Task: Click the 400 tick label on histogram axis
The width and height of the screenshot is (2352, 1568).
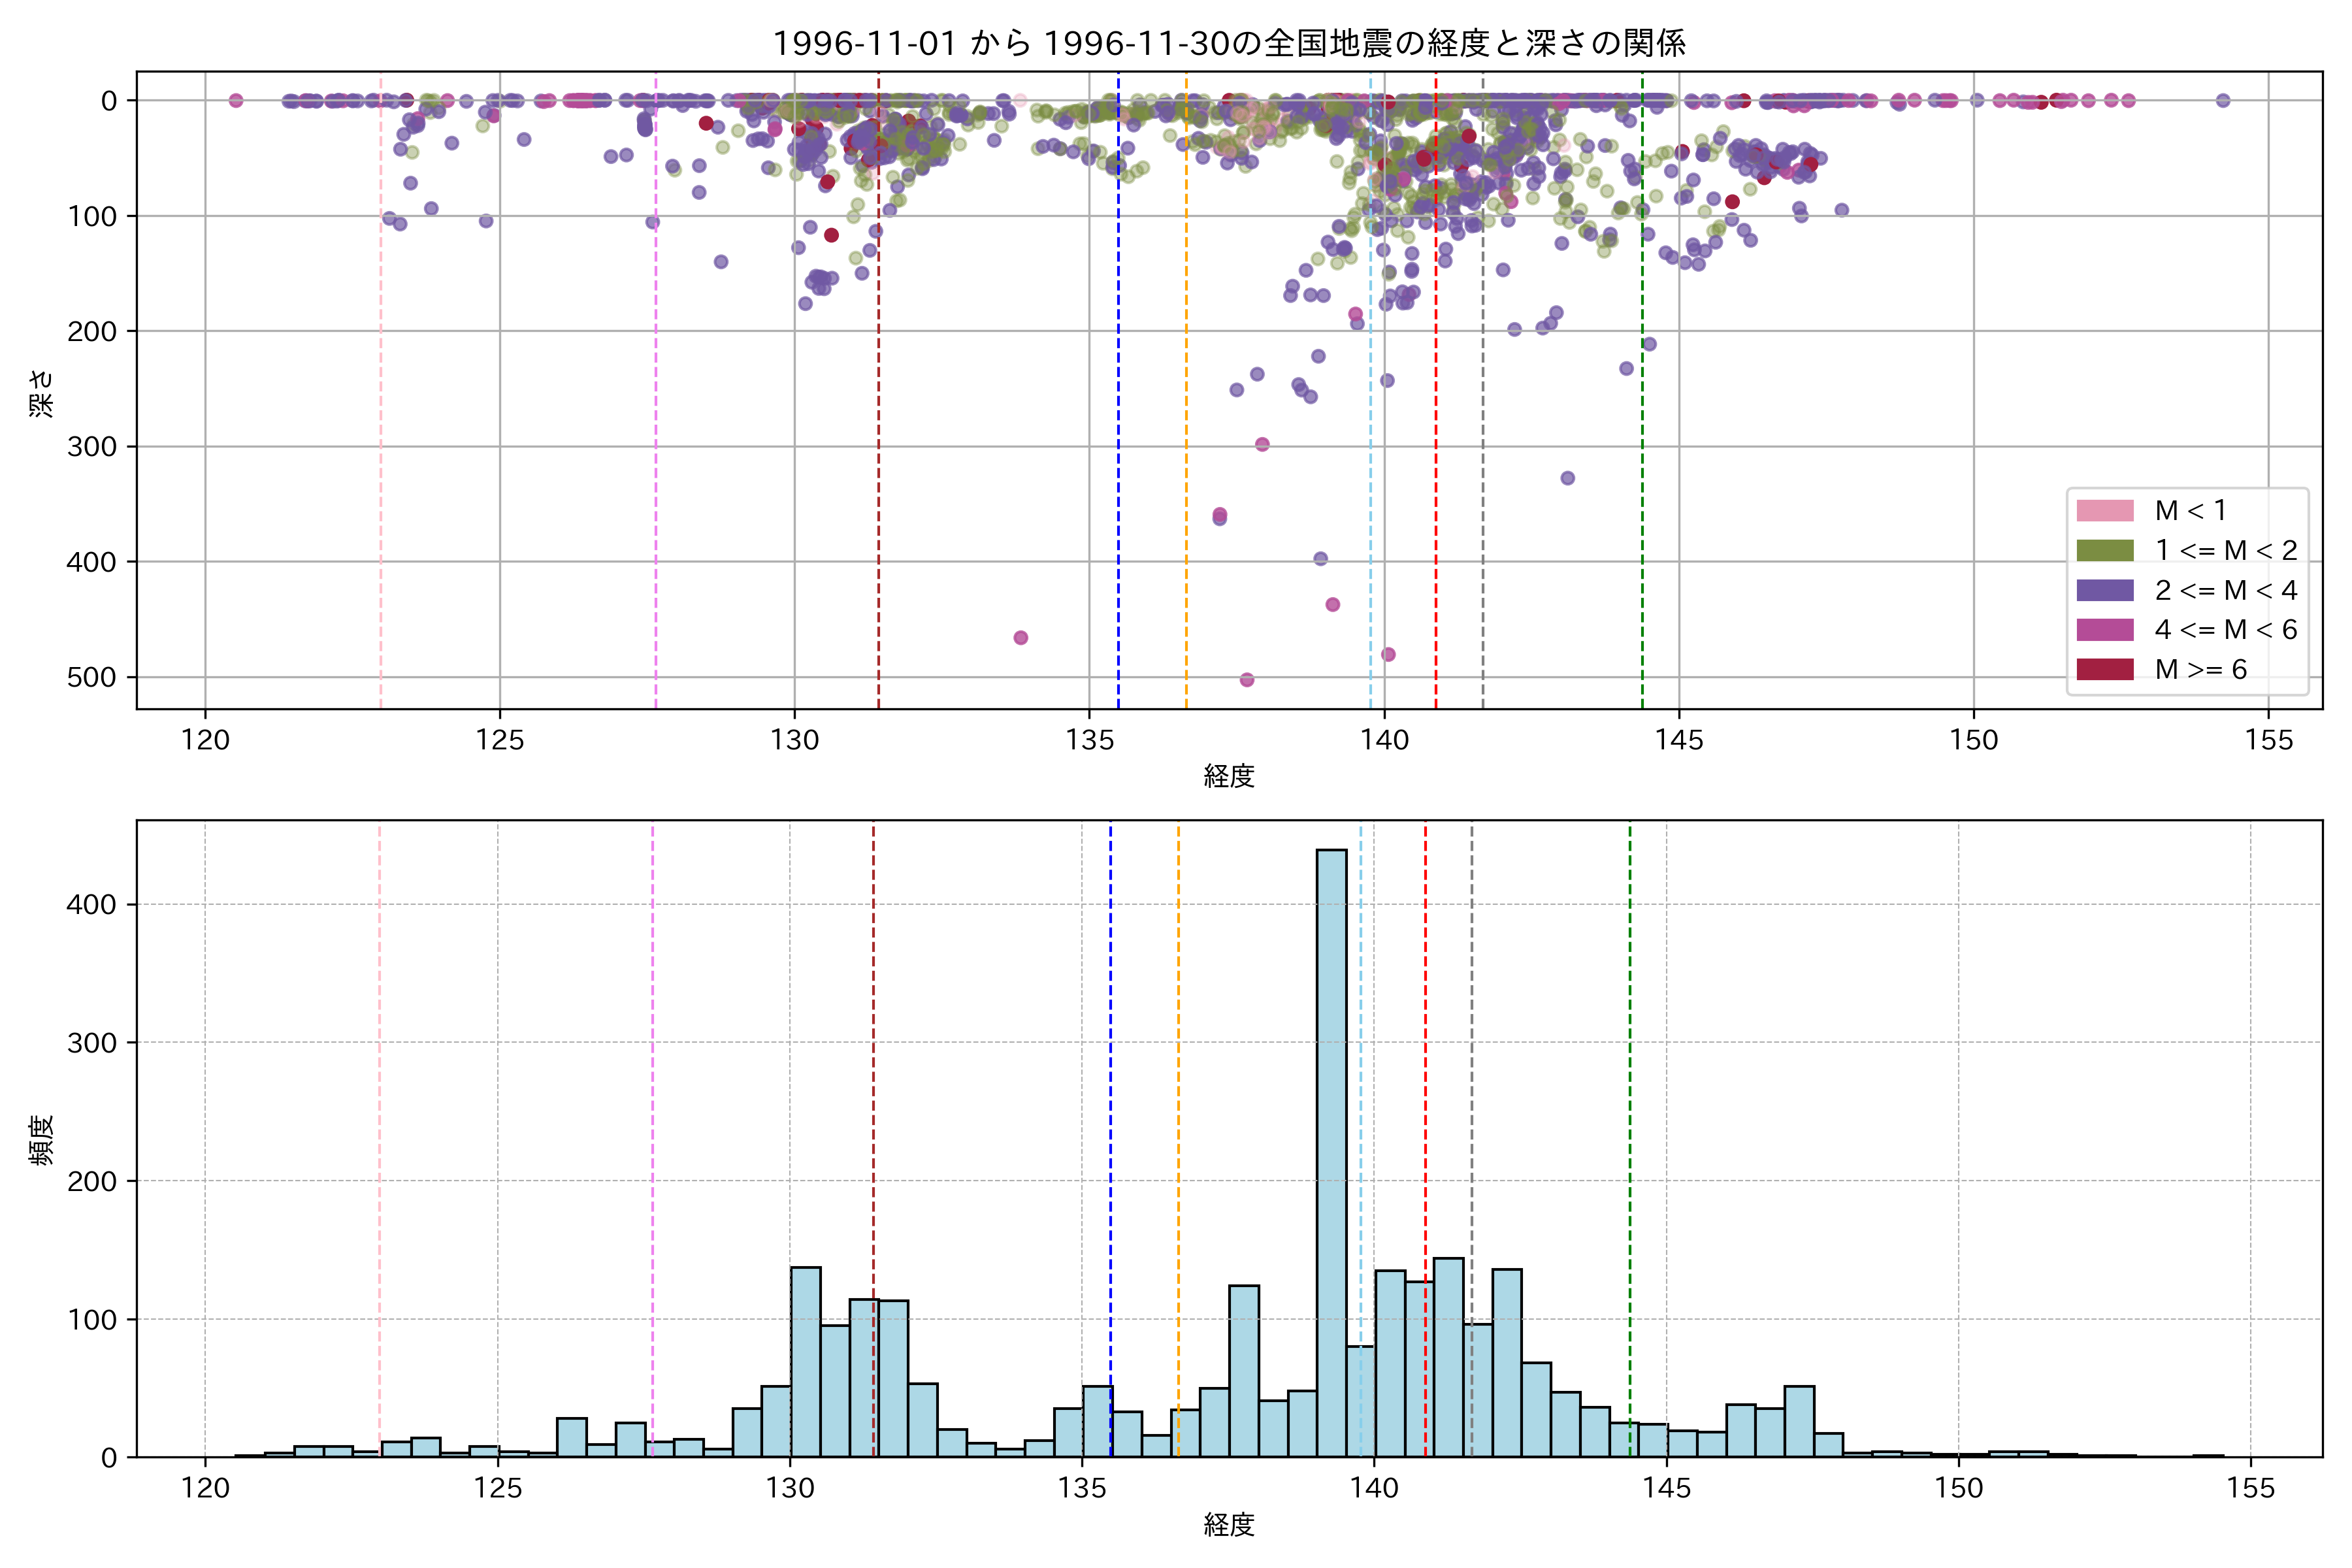Action: [x=91, y=905]
